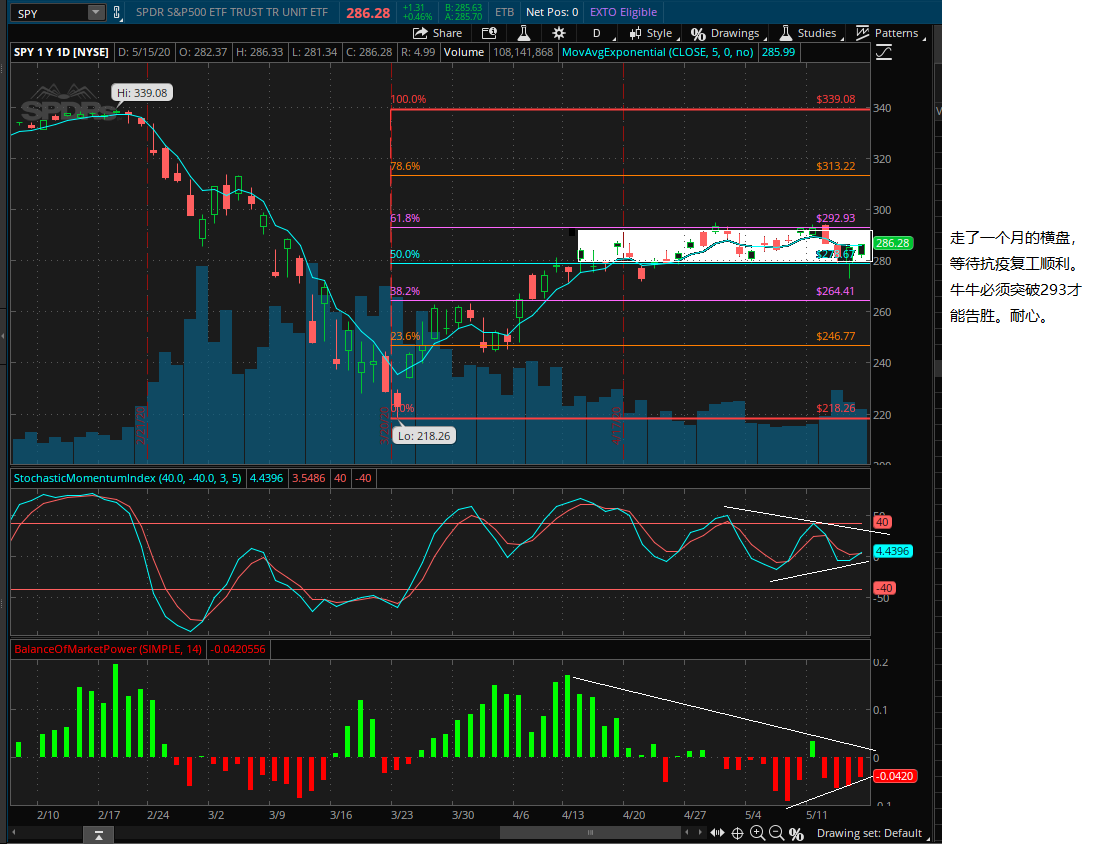Image resolution: width=1094 pixels, height=844 pixels.
Task: Click the scroll right arrow beside the pan icon
Action: (700, 832)
